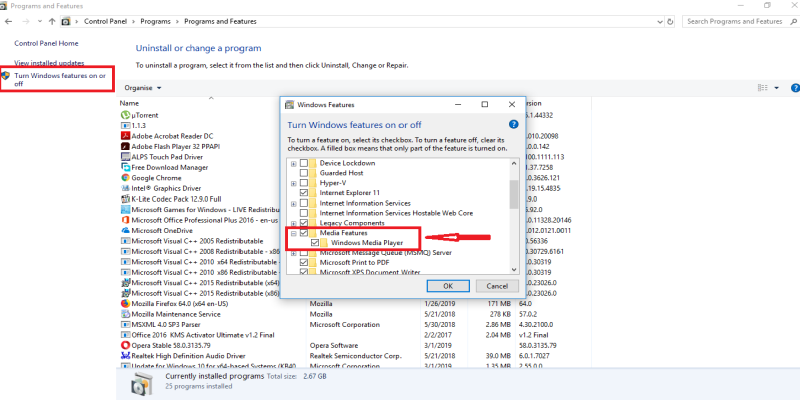Click the features list scroll-up arrow
The image size is (800, 400).
tap(514, 163)
